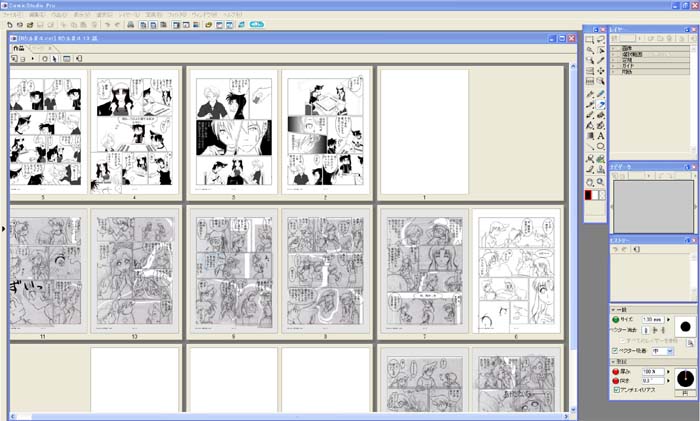This screenshot has width=700, height=421.
Task: Open 厚み value arrow flyout
Action: click(x=668, y=371)
